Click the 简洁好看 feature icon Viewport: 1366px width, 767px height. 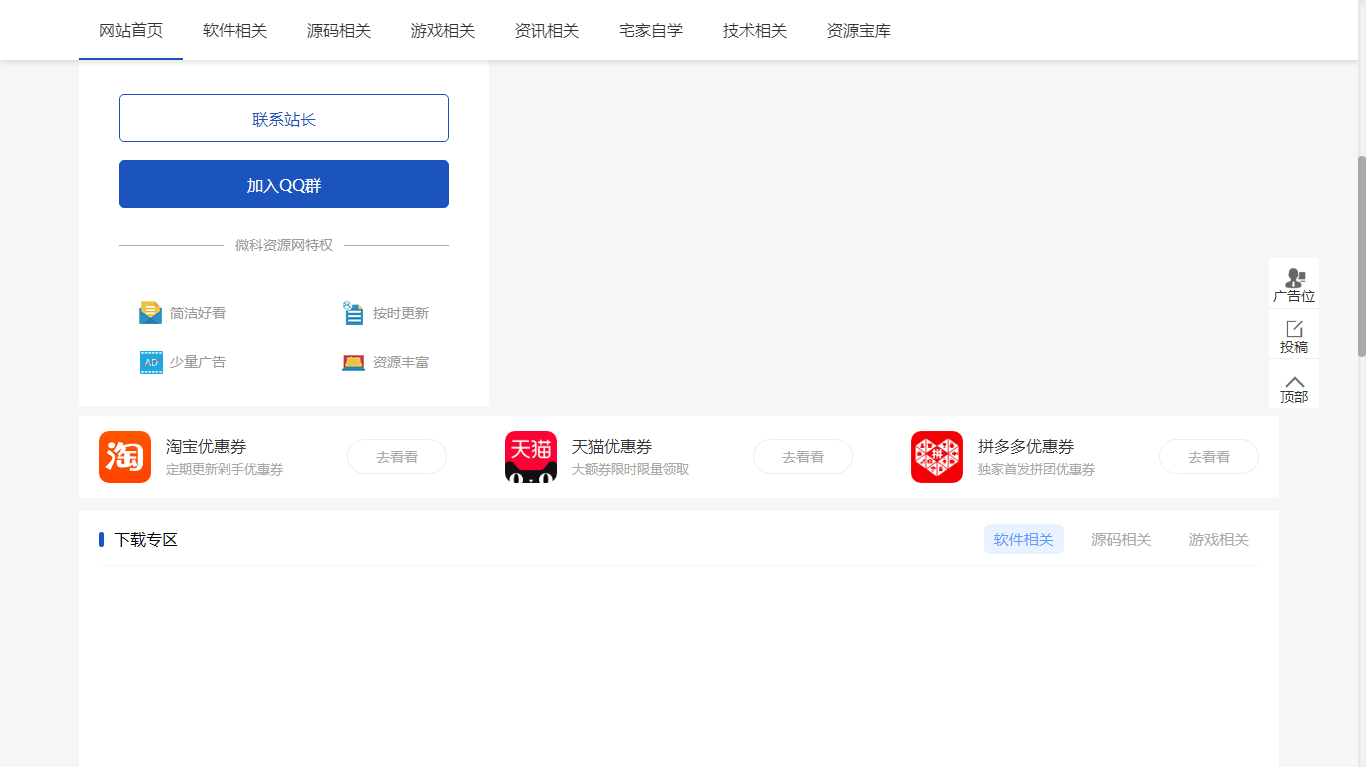tap(149, 312)
